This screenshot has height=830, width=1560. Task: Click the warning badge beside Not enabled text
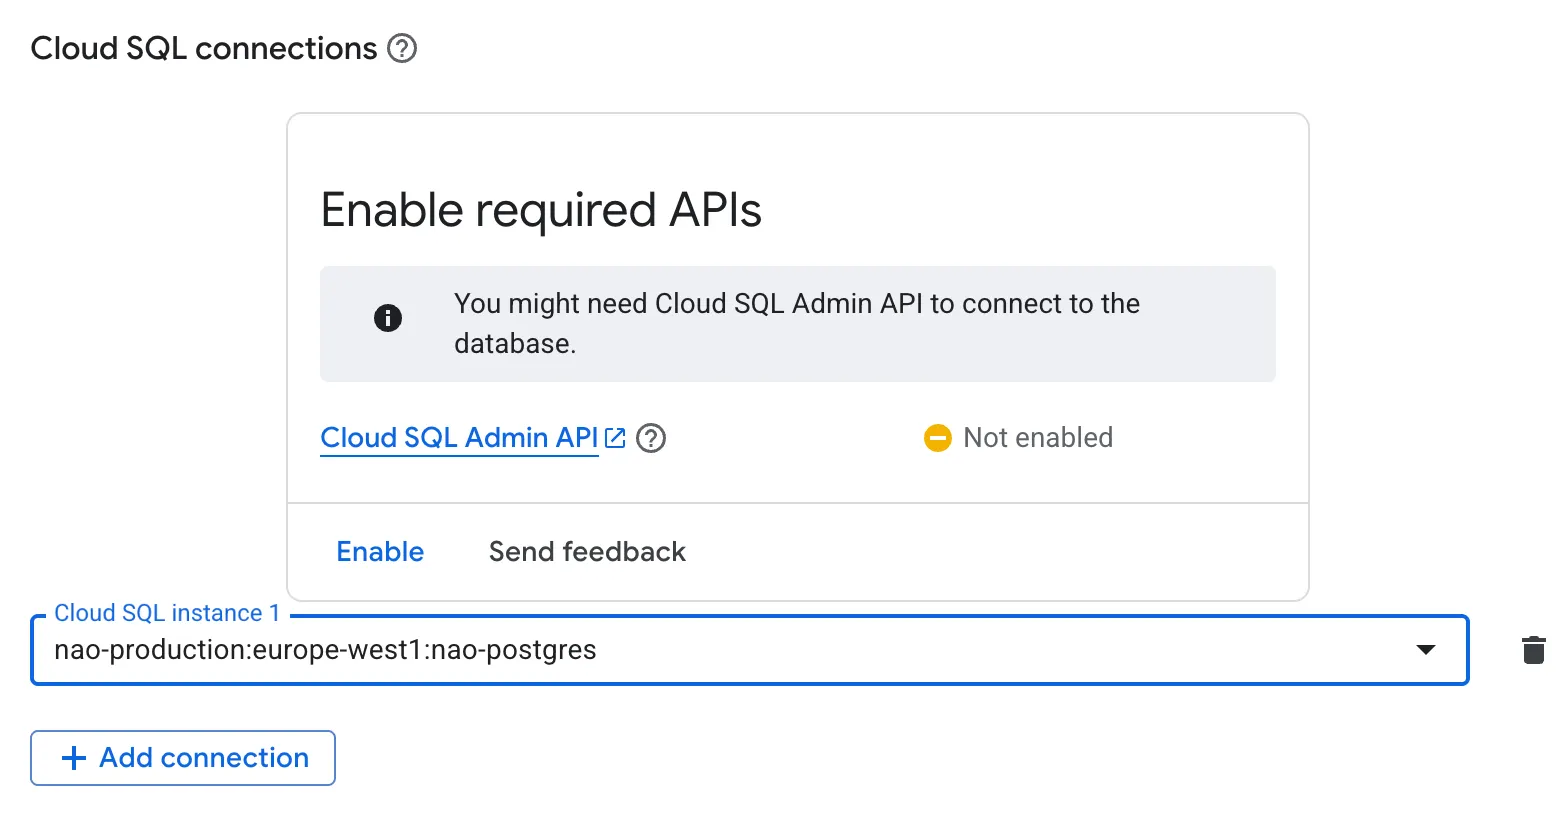pyautogui.click(x=937, y=437)
